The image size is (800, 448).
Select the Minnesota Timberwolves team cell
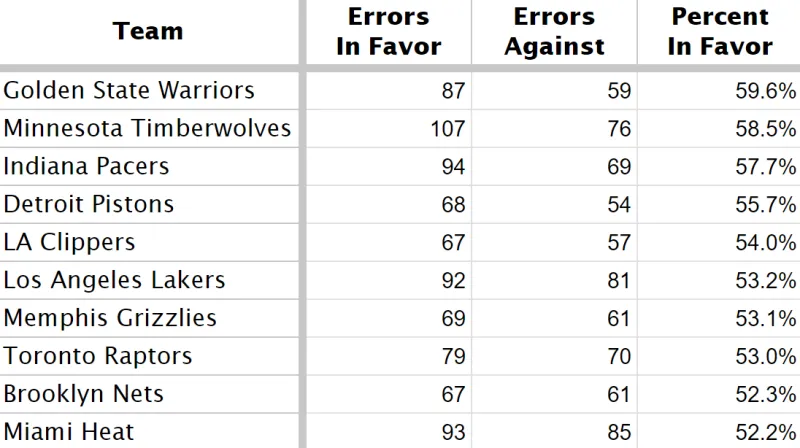pos(147,129)
